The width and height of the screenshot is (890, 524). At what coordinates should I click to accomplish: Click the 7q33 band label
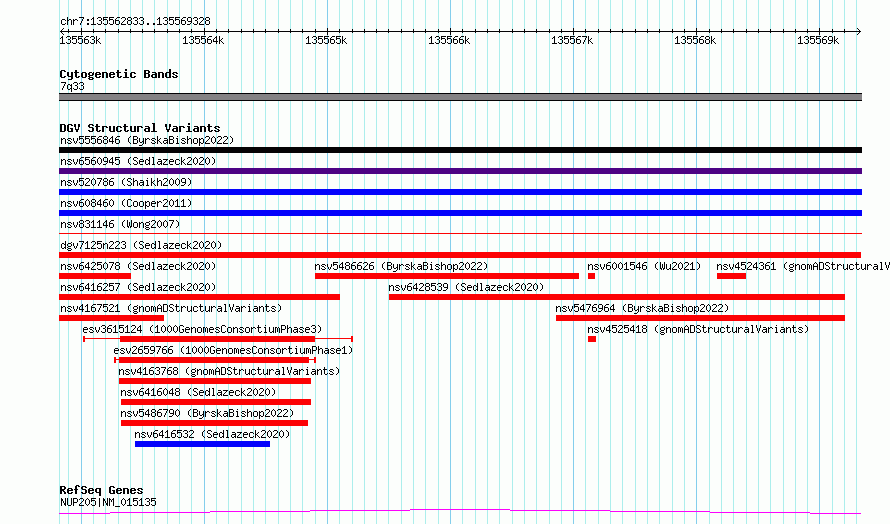coord(72,86)
